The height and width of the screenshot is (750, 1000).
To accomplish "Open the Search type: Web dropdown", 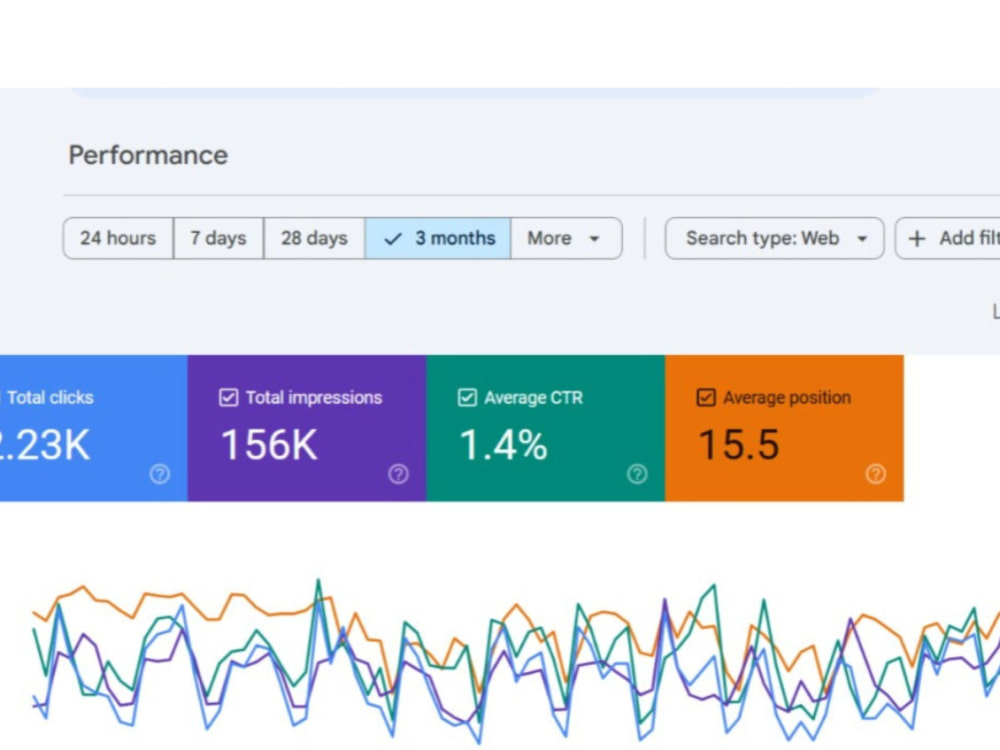I will (x=775, y=239).
